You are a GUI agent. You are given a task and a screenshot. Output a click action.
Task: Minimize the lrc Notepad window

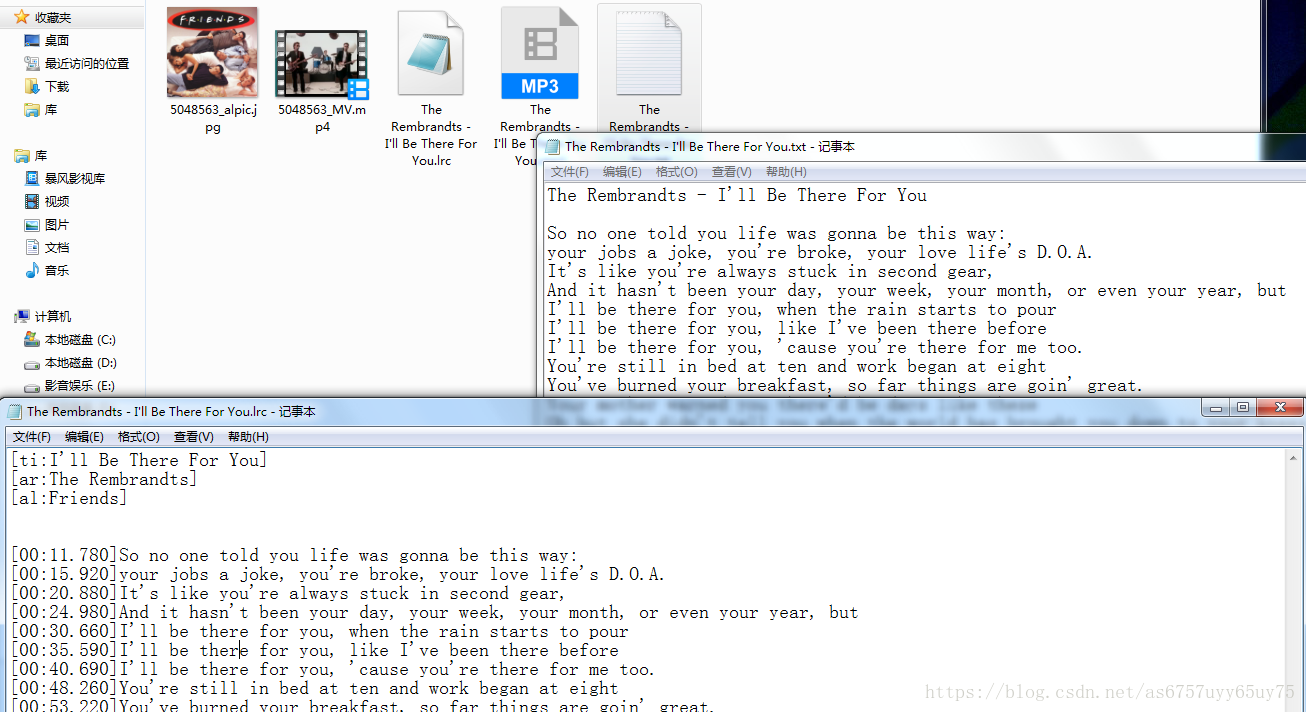1214,407
